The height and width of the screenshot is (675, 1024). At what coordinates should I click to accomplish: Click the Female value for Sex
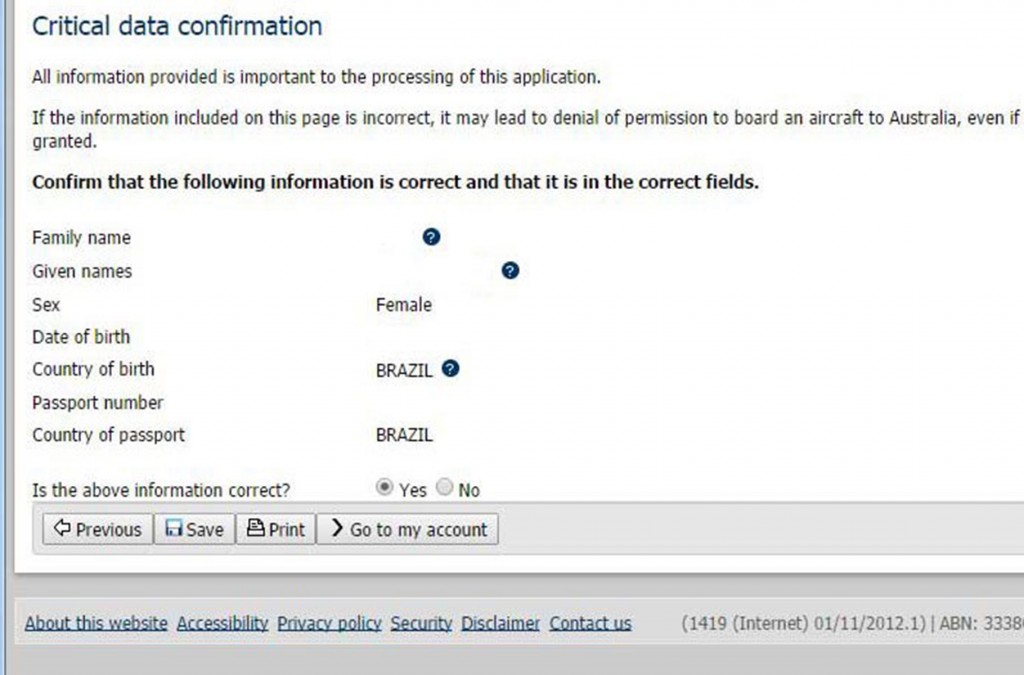[x=403, y=305]
